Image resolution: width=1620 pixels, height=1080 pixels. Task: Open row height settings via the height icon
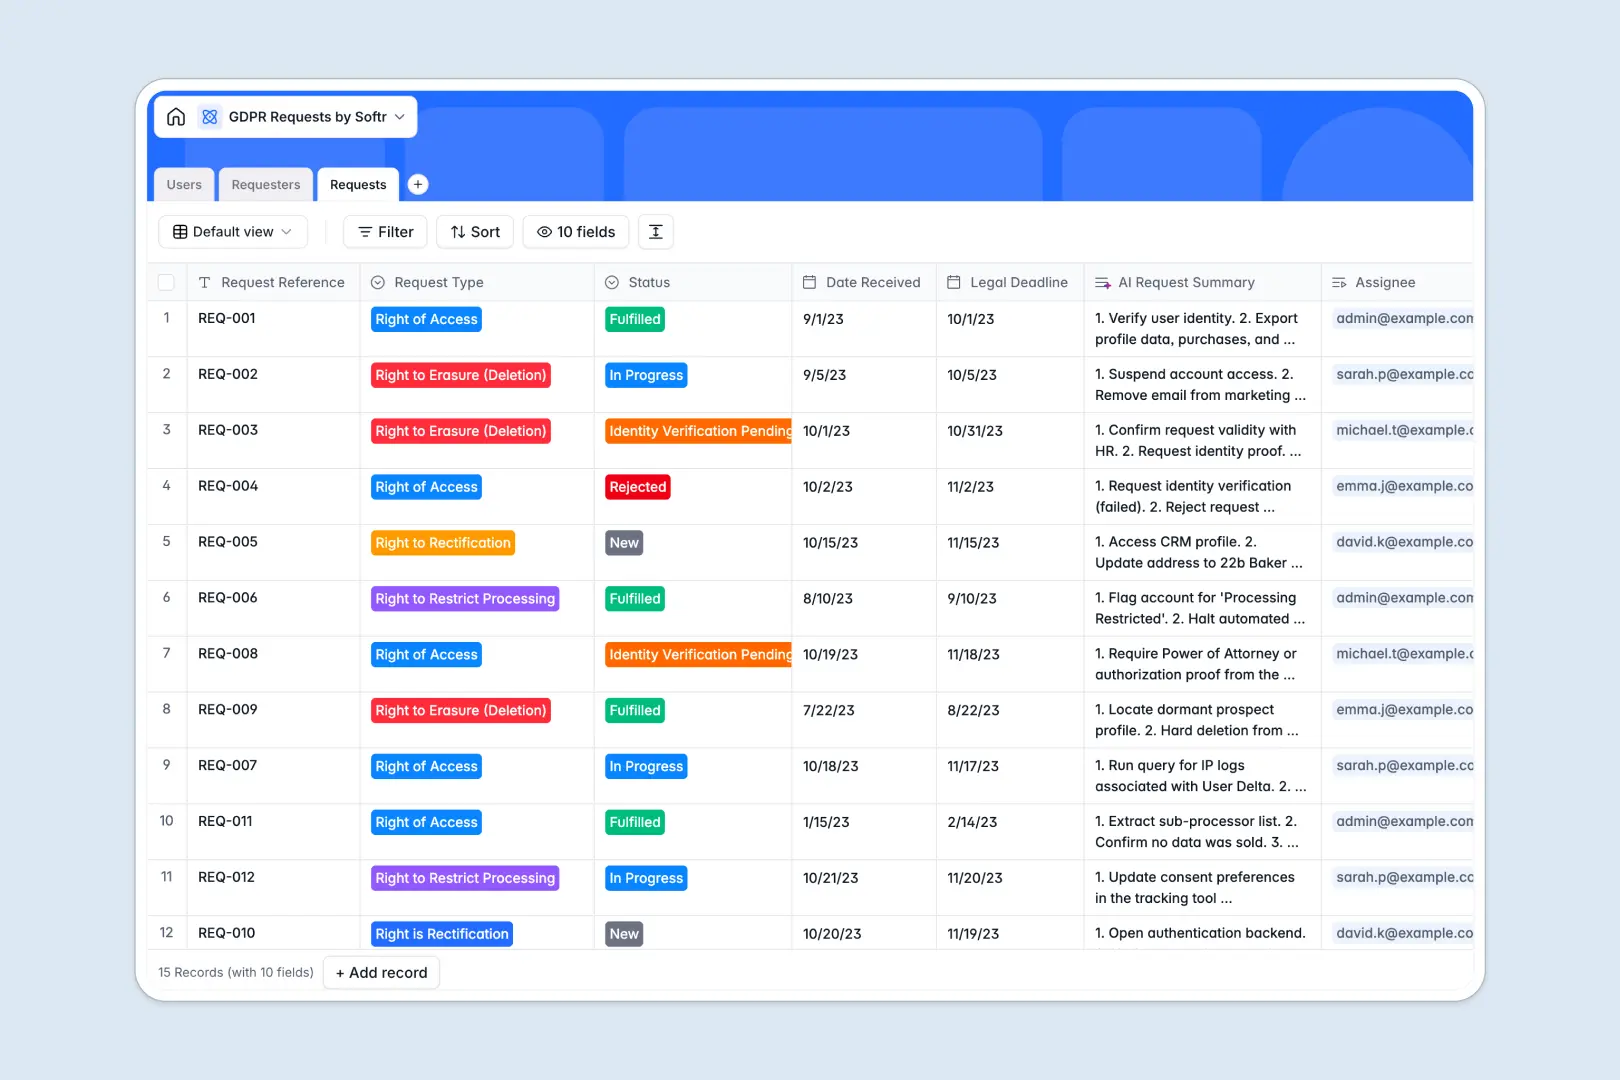click(655, 231)
